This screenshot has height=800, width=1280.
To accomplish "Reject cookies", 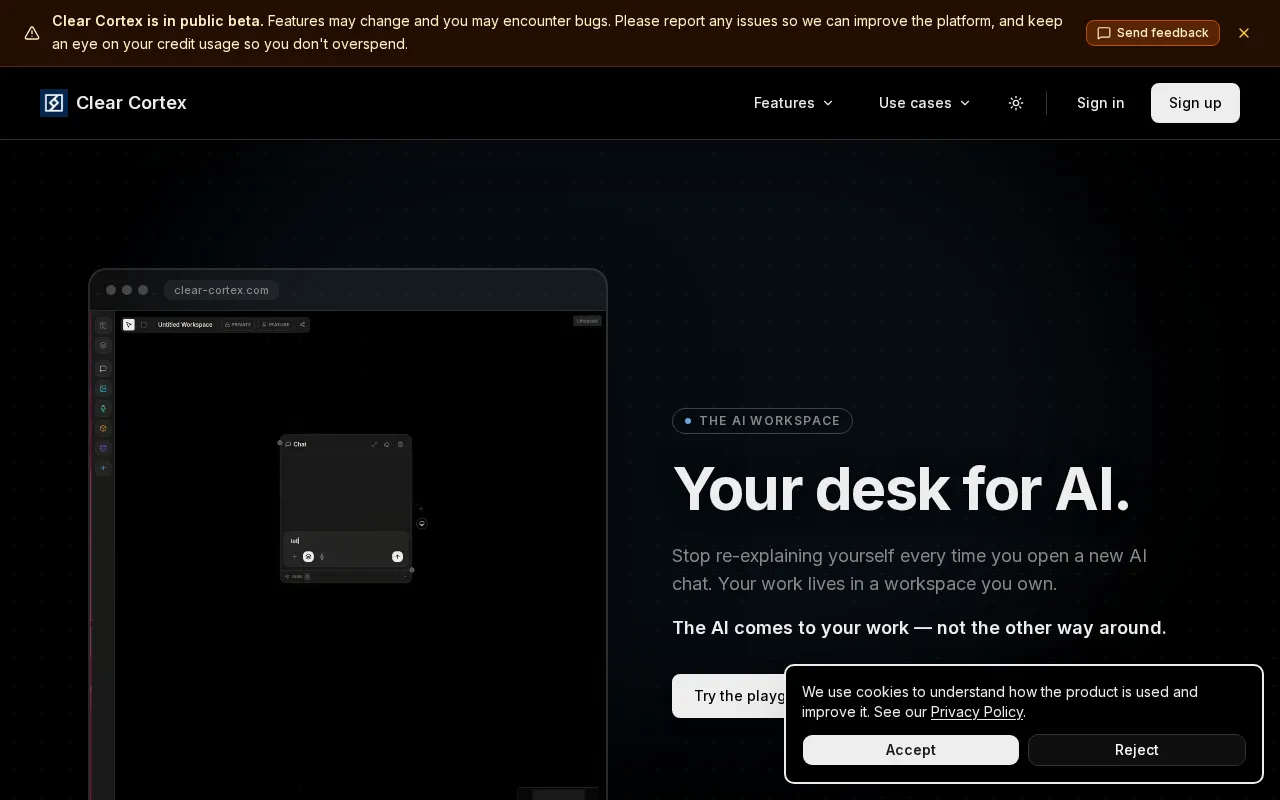I will 1137,750.
